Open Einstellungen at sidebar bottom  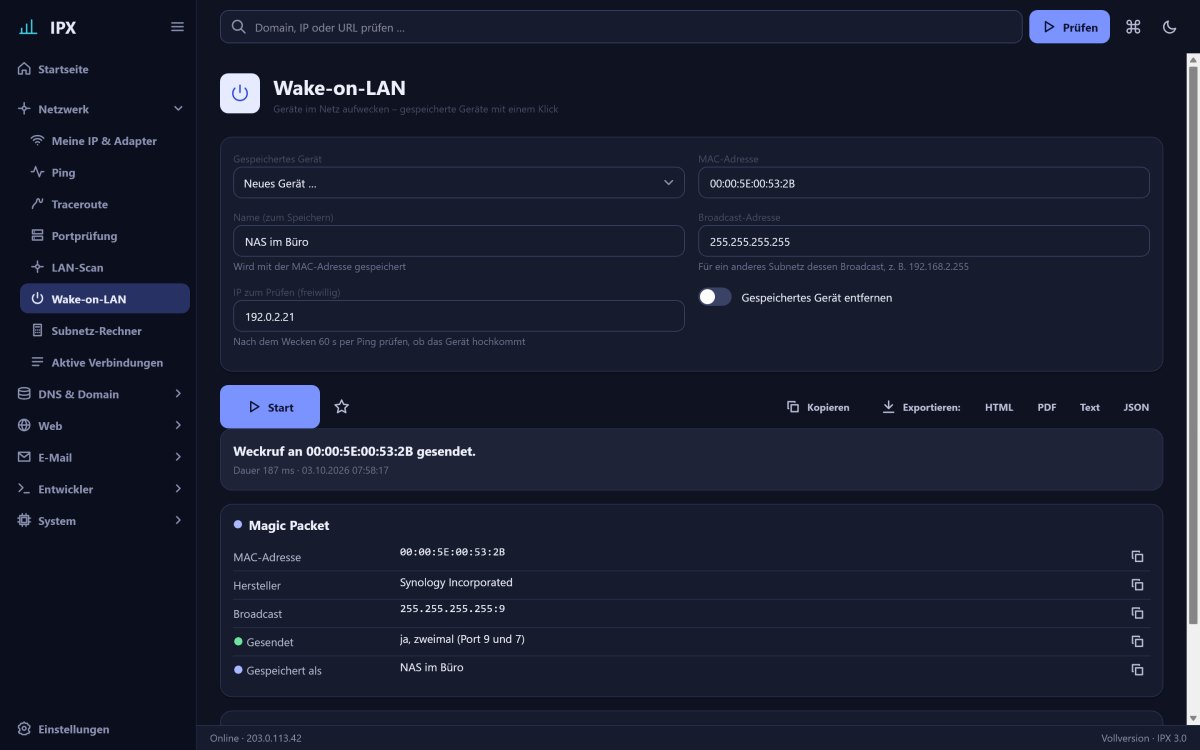point(98,729)
